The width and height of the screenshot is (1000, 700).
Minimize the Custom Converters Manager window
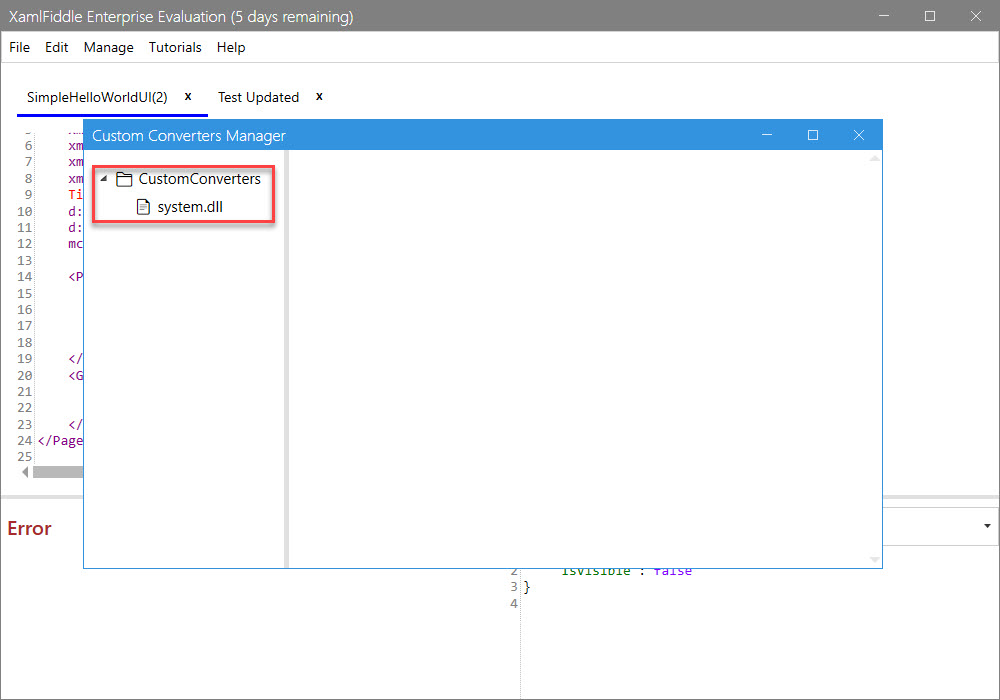tap(767, 135)
